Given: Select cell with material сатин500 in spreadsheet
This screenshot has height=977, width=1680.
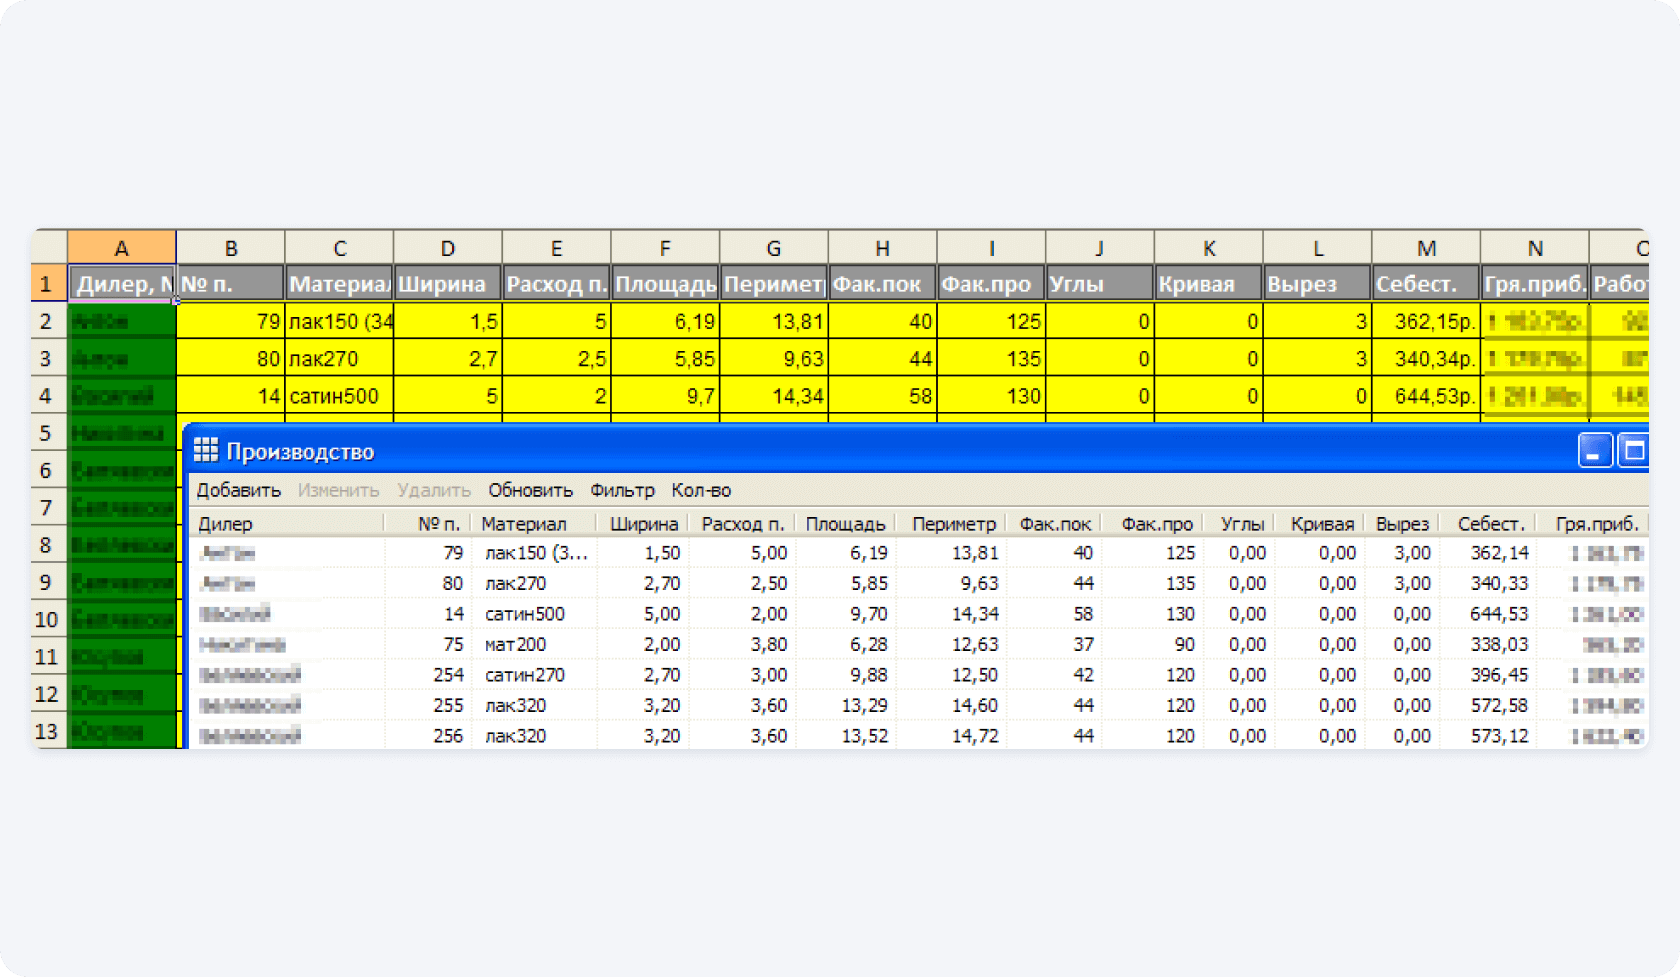Looking at the screenshot, I should coord(337,396).
